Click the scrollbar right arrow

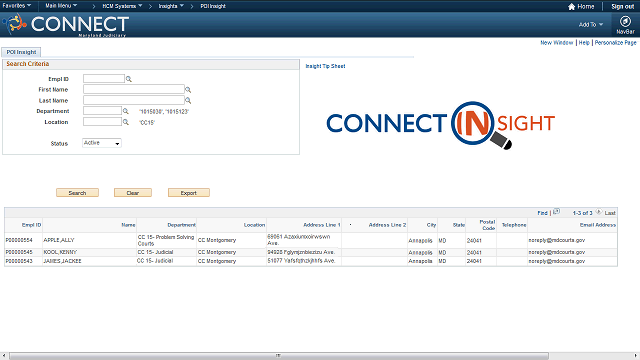[636, 356]
